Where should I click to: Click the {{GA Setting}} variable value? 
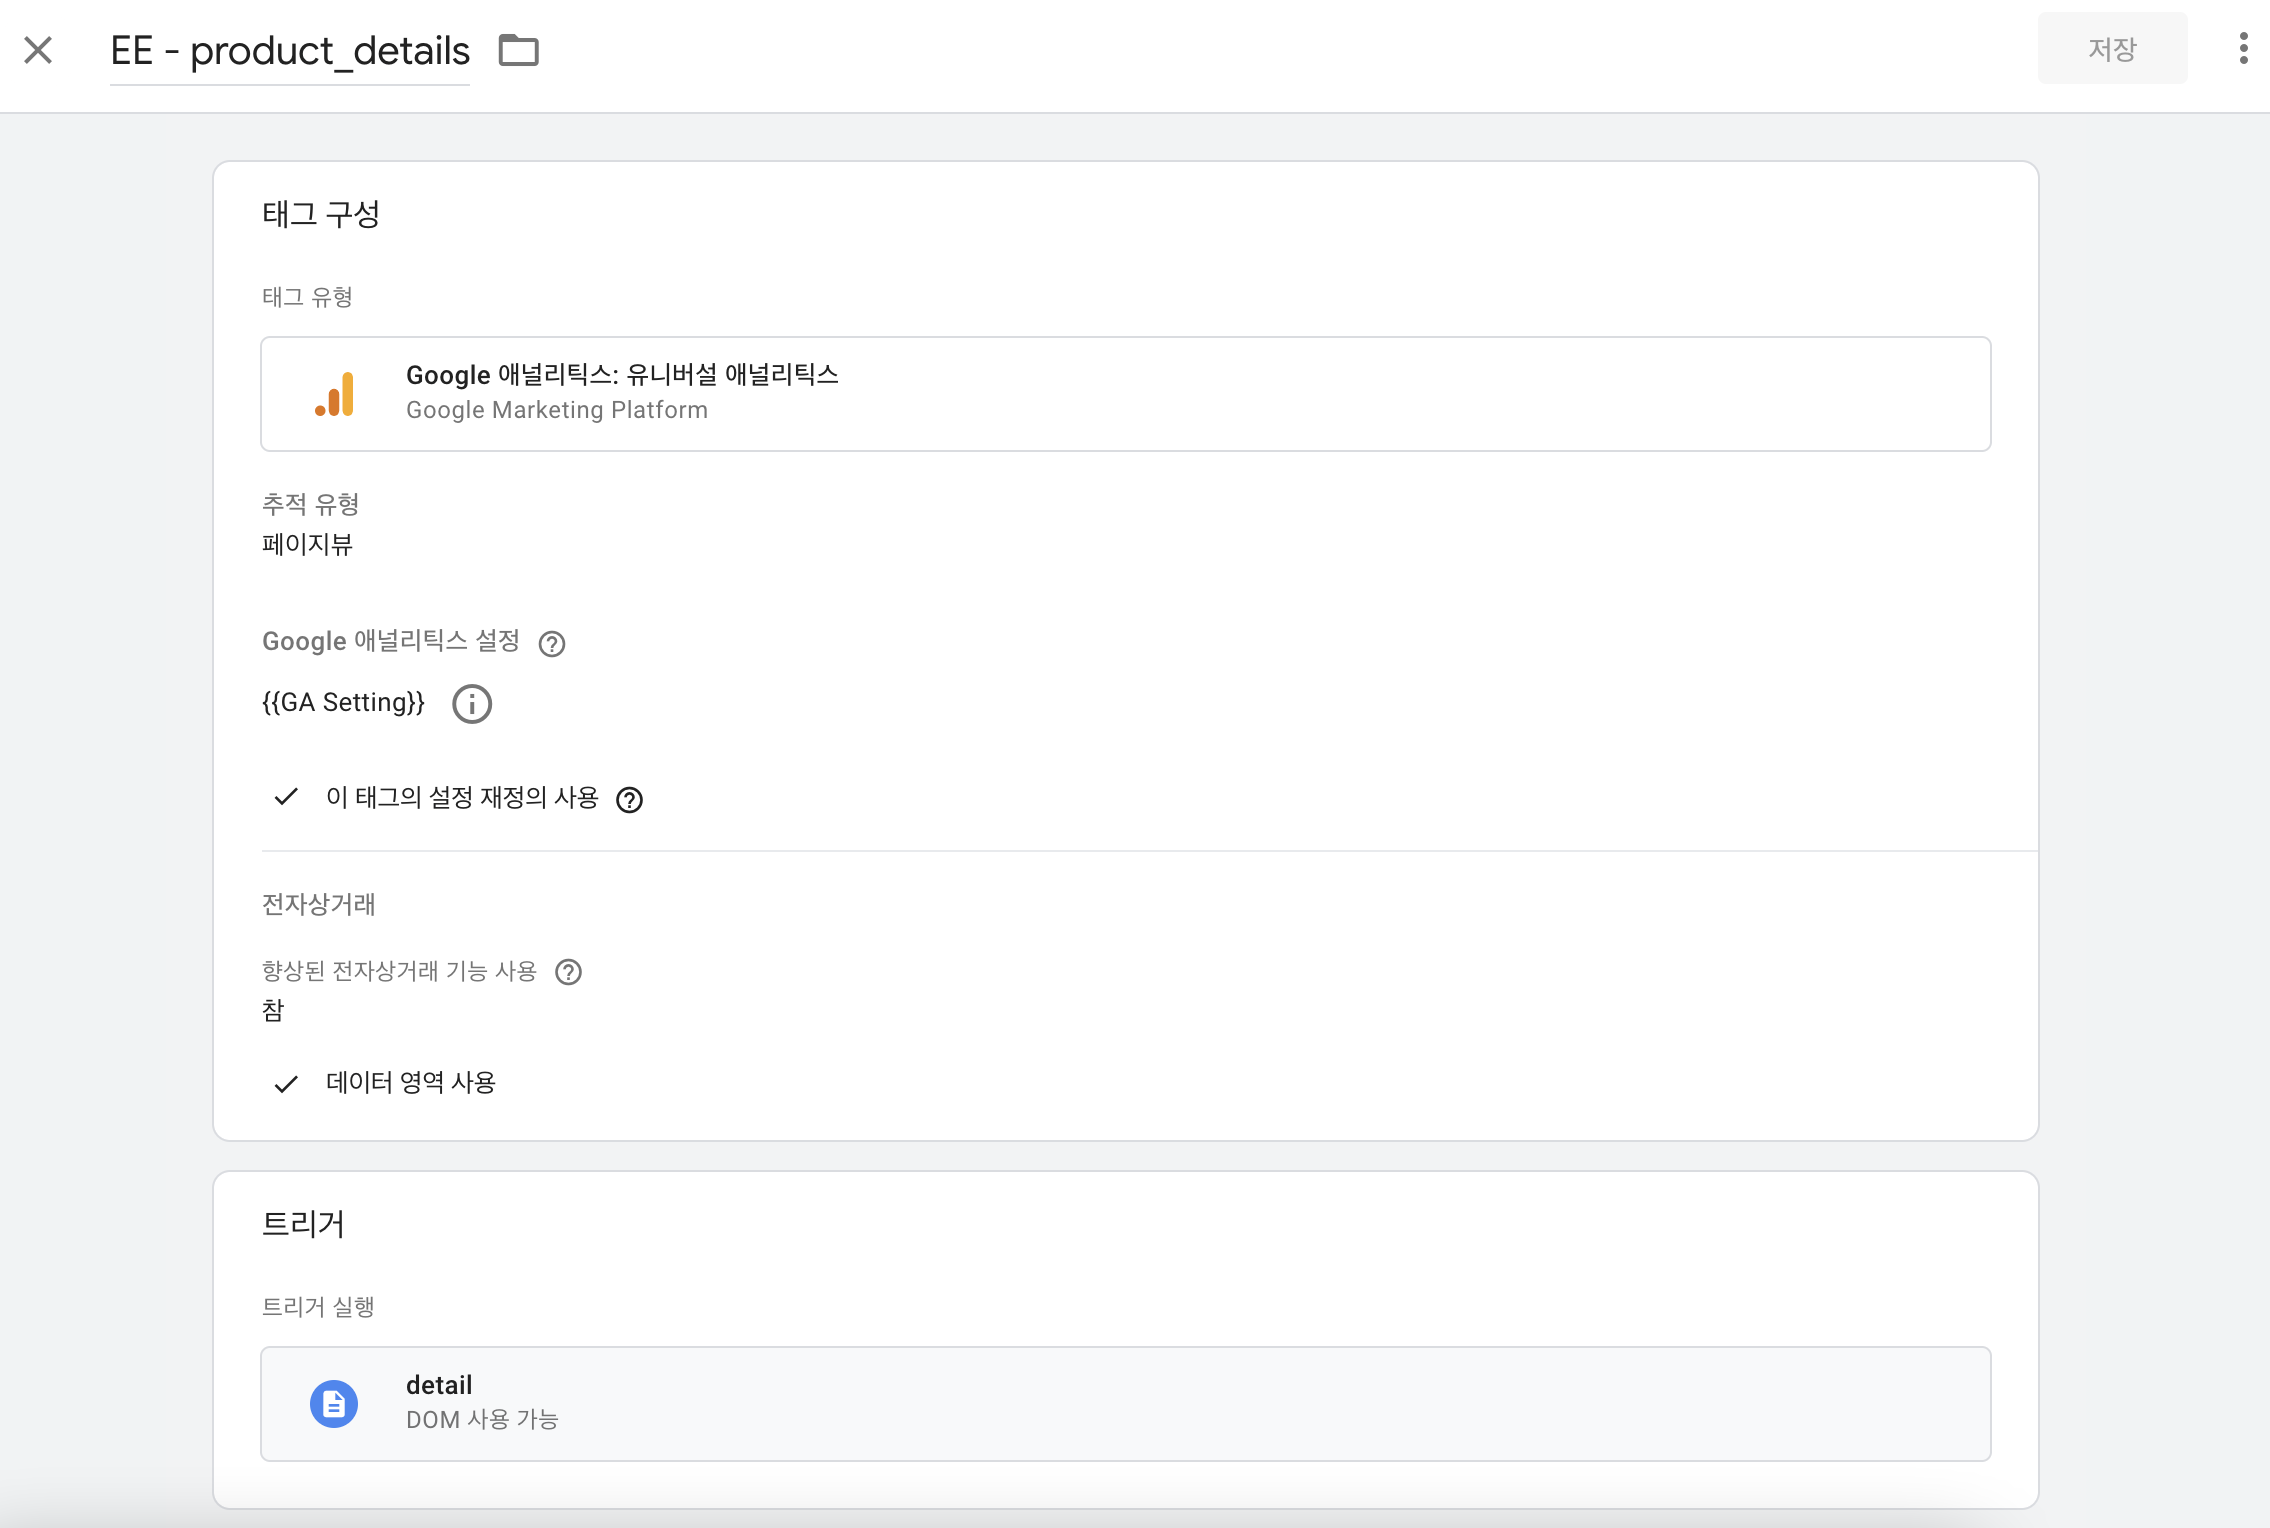click(343, 703)
